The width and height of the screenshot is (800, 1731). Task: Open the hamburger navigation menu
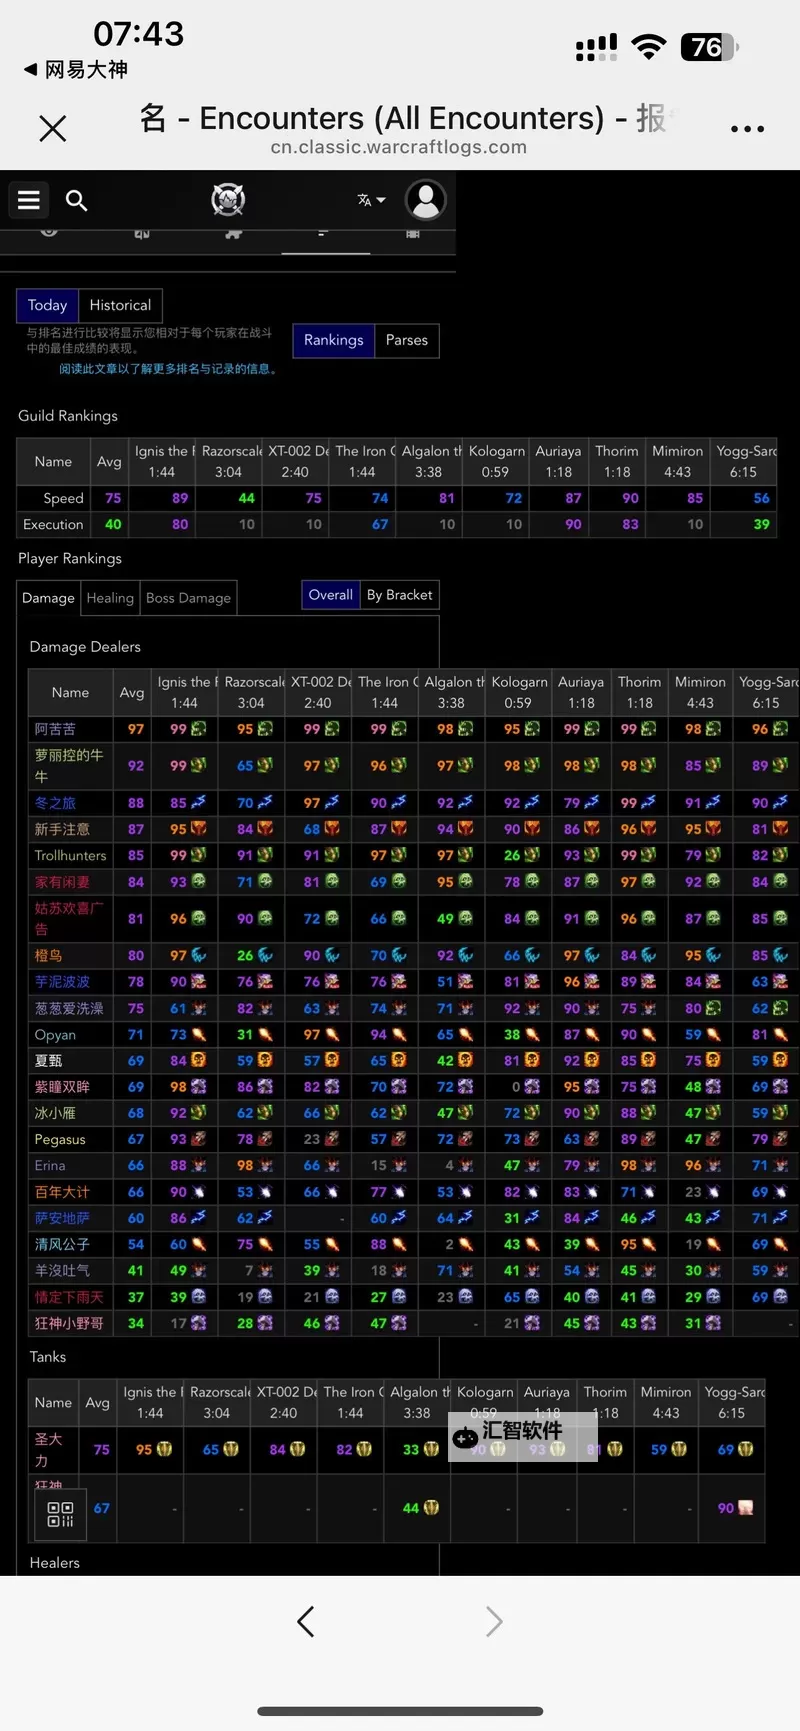[x=29, y=200]
